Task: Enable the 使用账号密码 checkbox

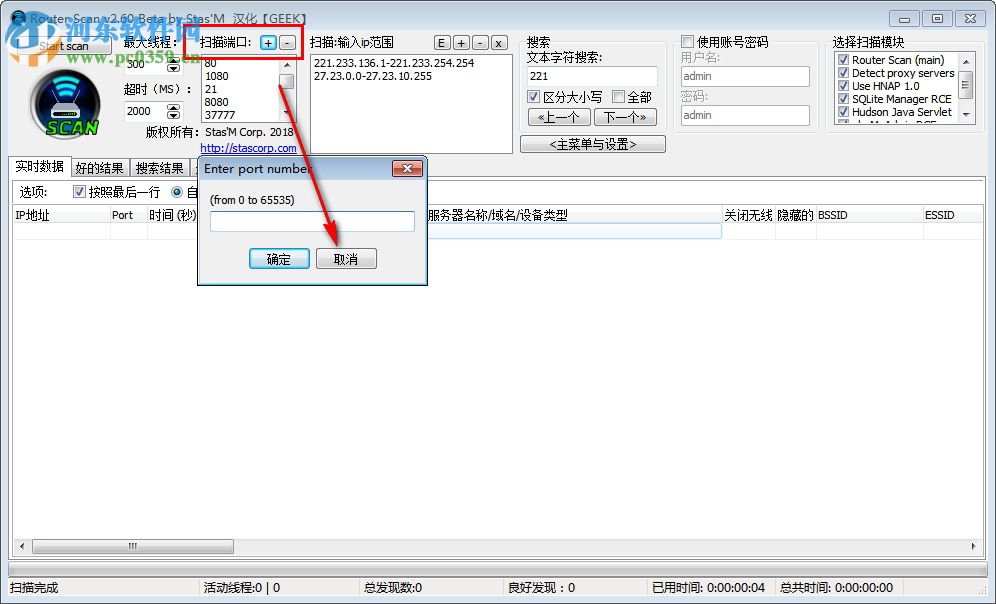Action: pos(687,40)
